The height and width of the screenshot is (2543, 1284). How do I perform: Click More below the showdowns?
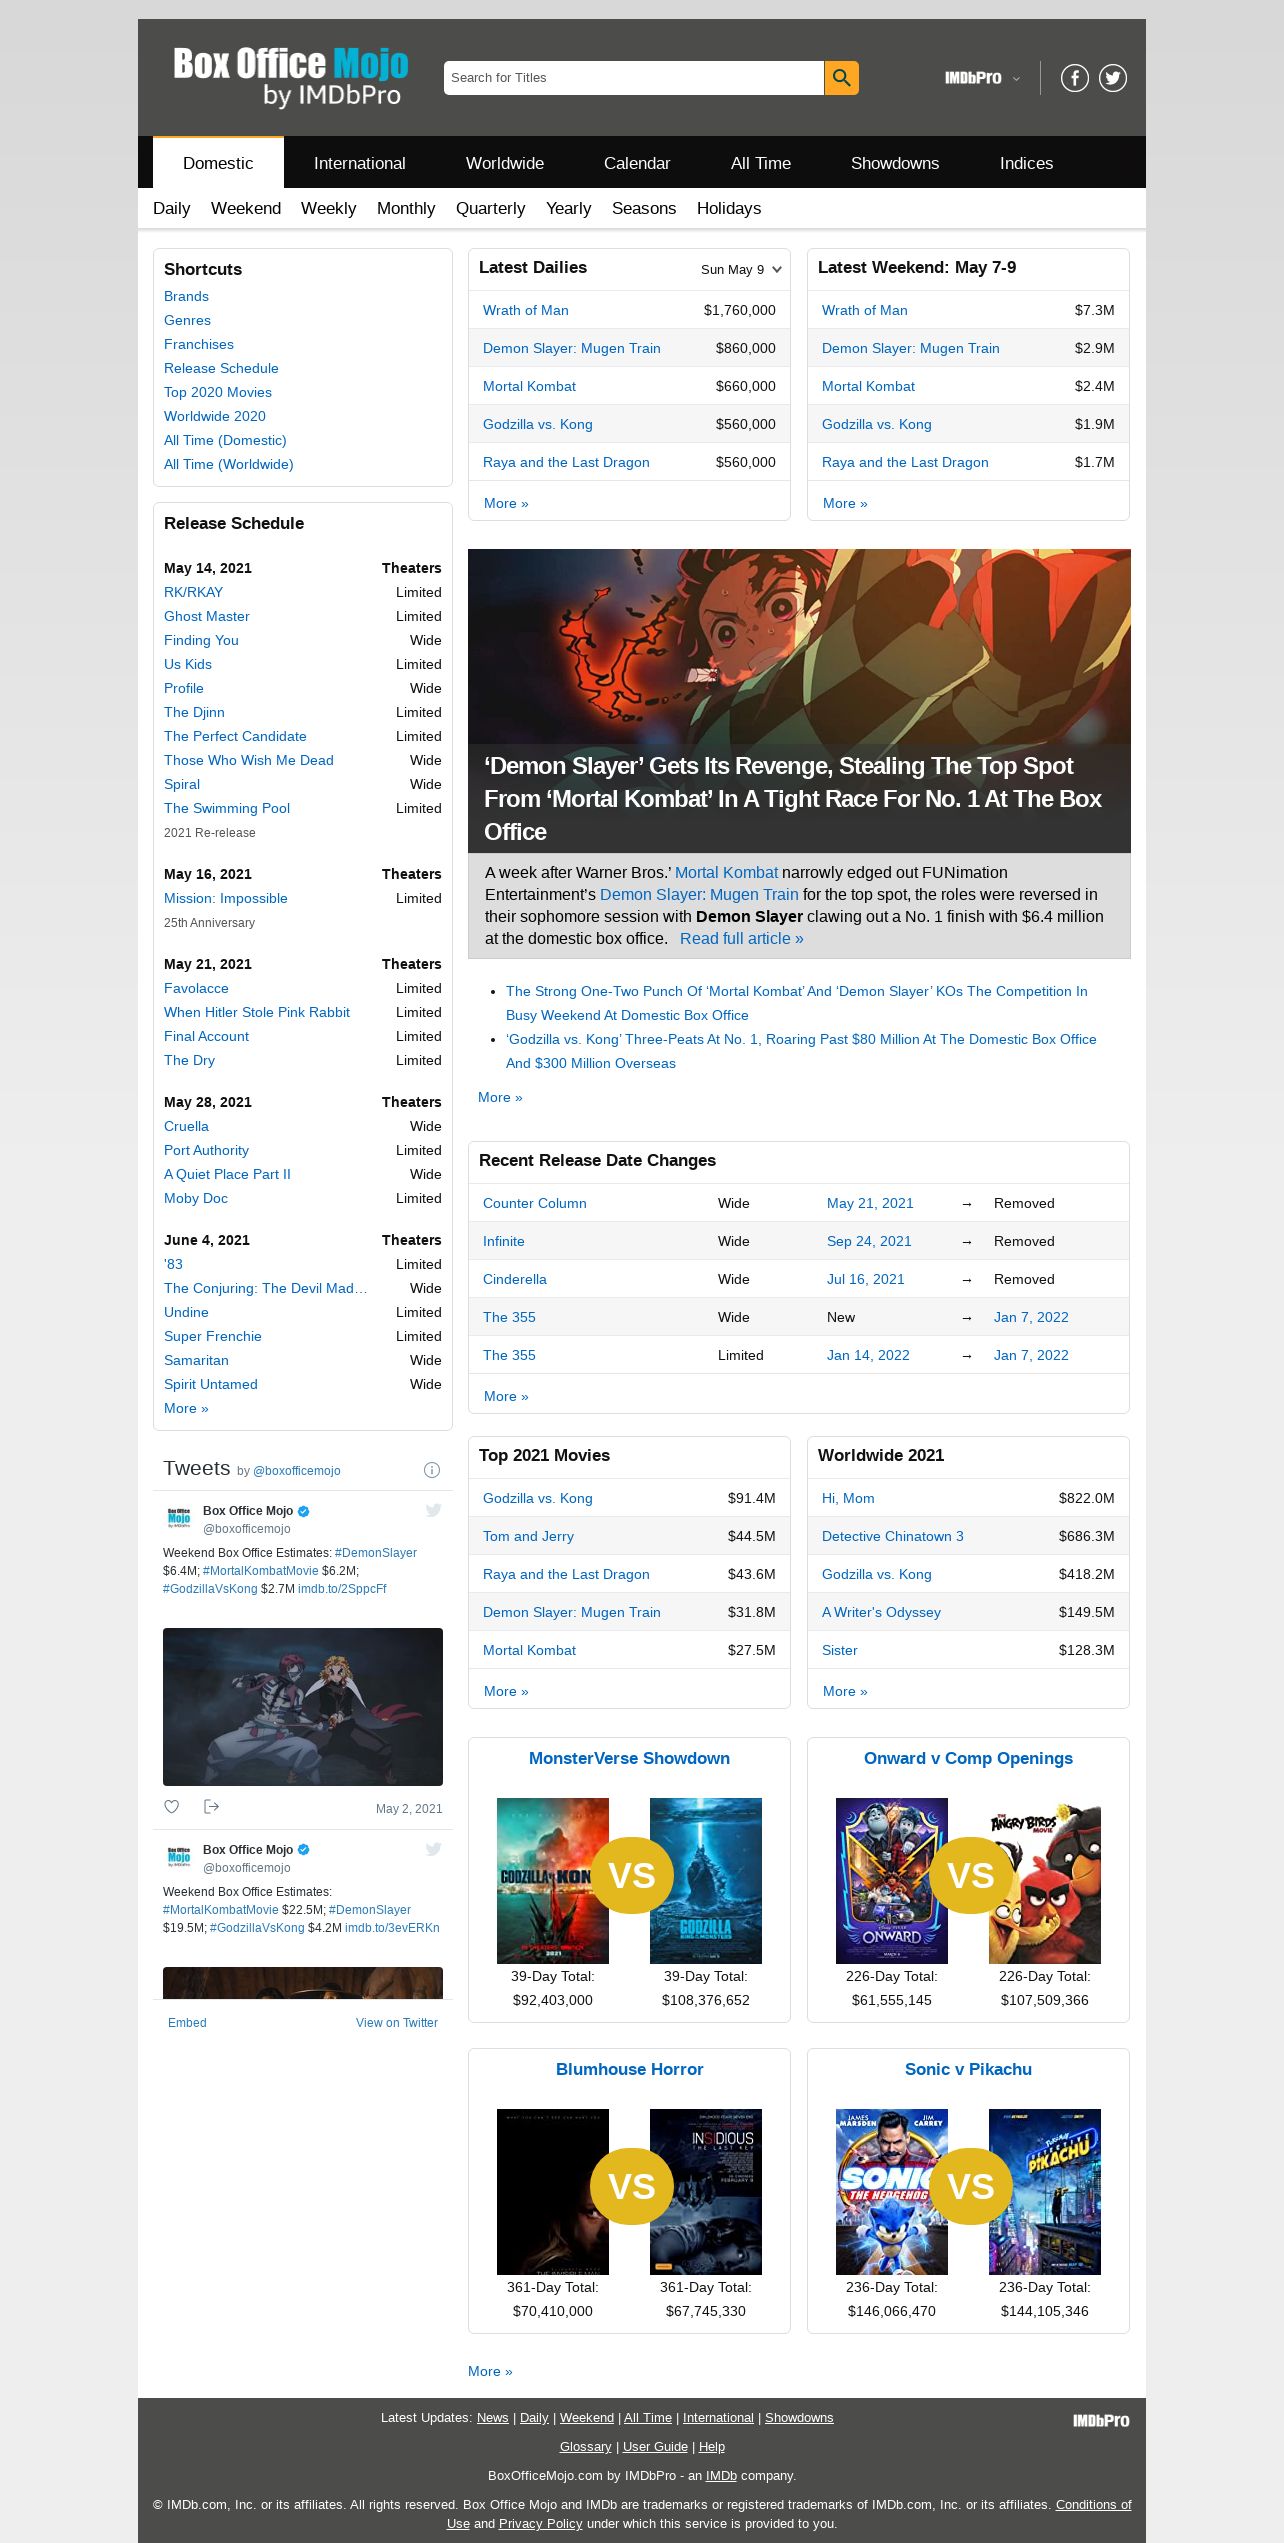490,2371
